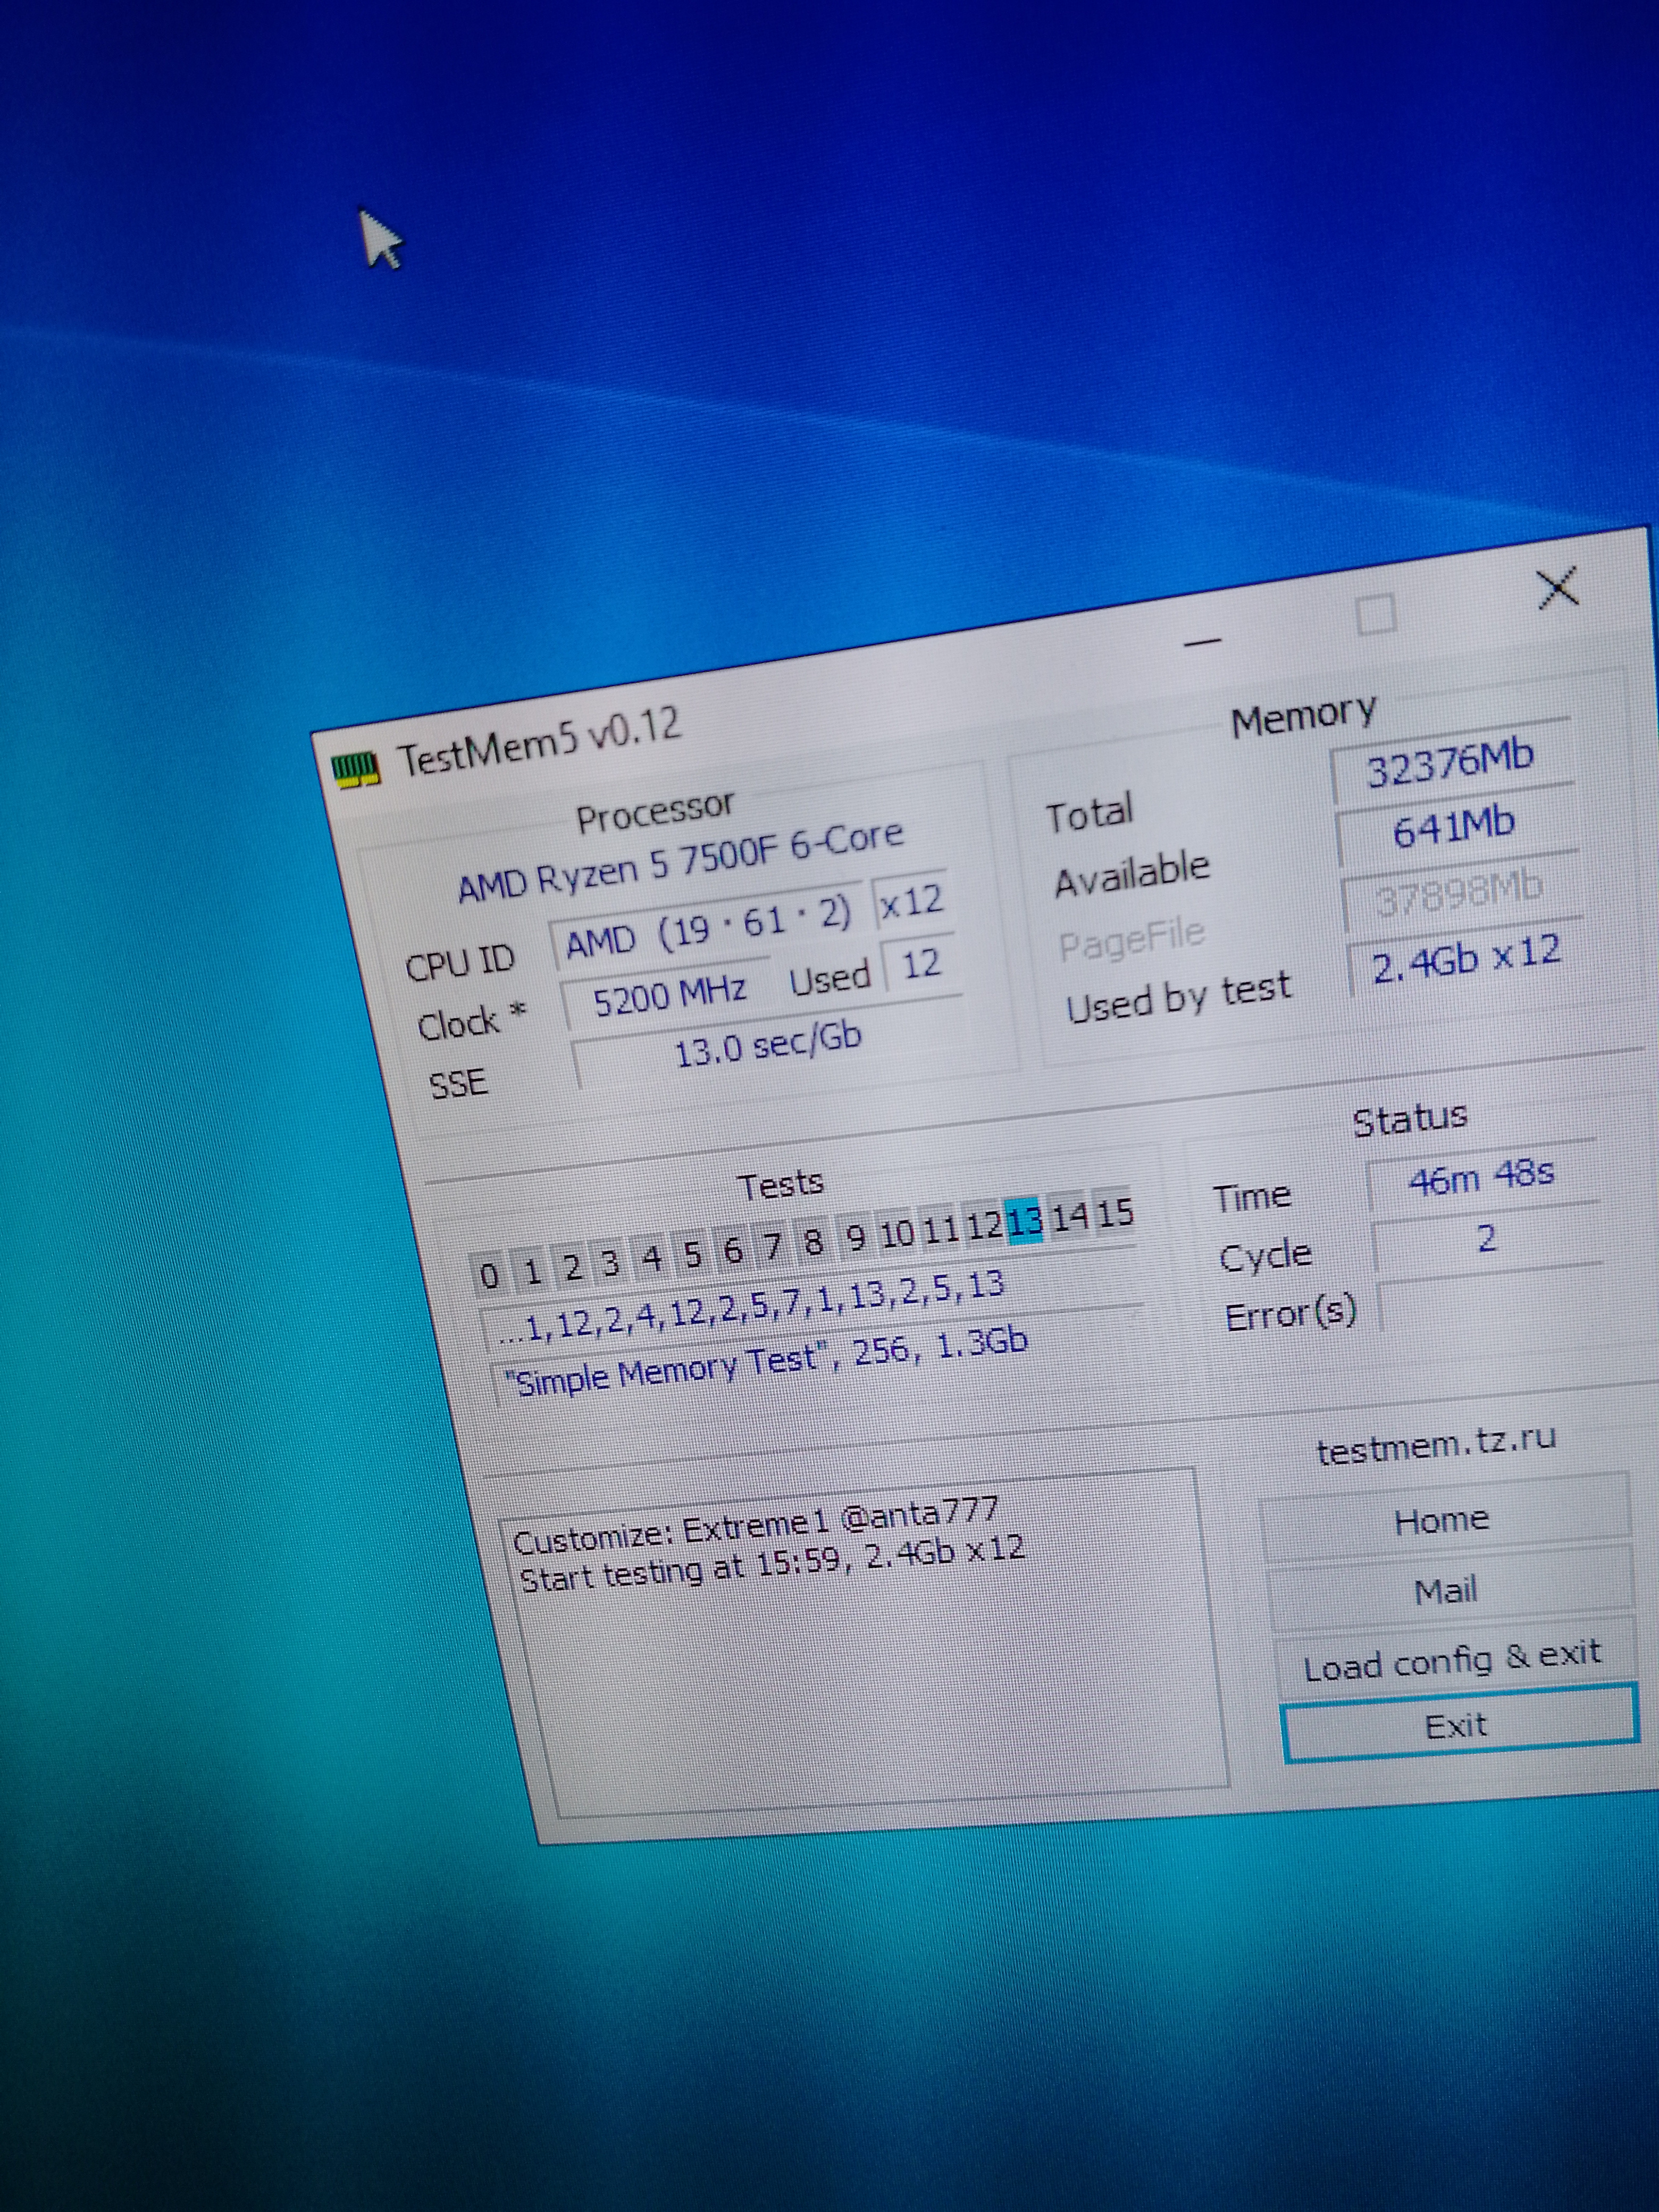Click test number 0 in the Tests row

tap(488, 1276)
